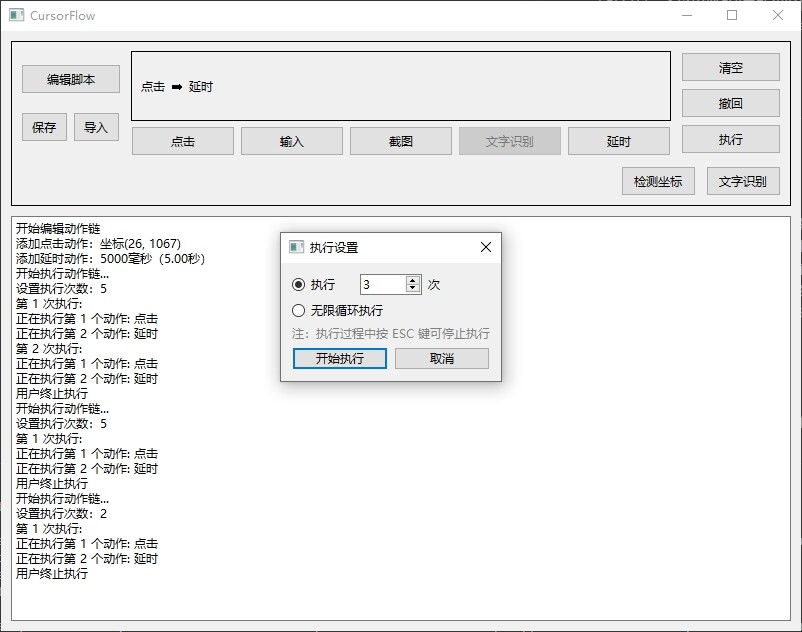Minimize the CursorFlow window
The height and width of the screenshot is (632, 802).
coord(687,15)
